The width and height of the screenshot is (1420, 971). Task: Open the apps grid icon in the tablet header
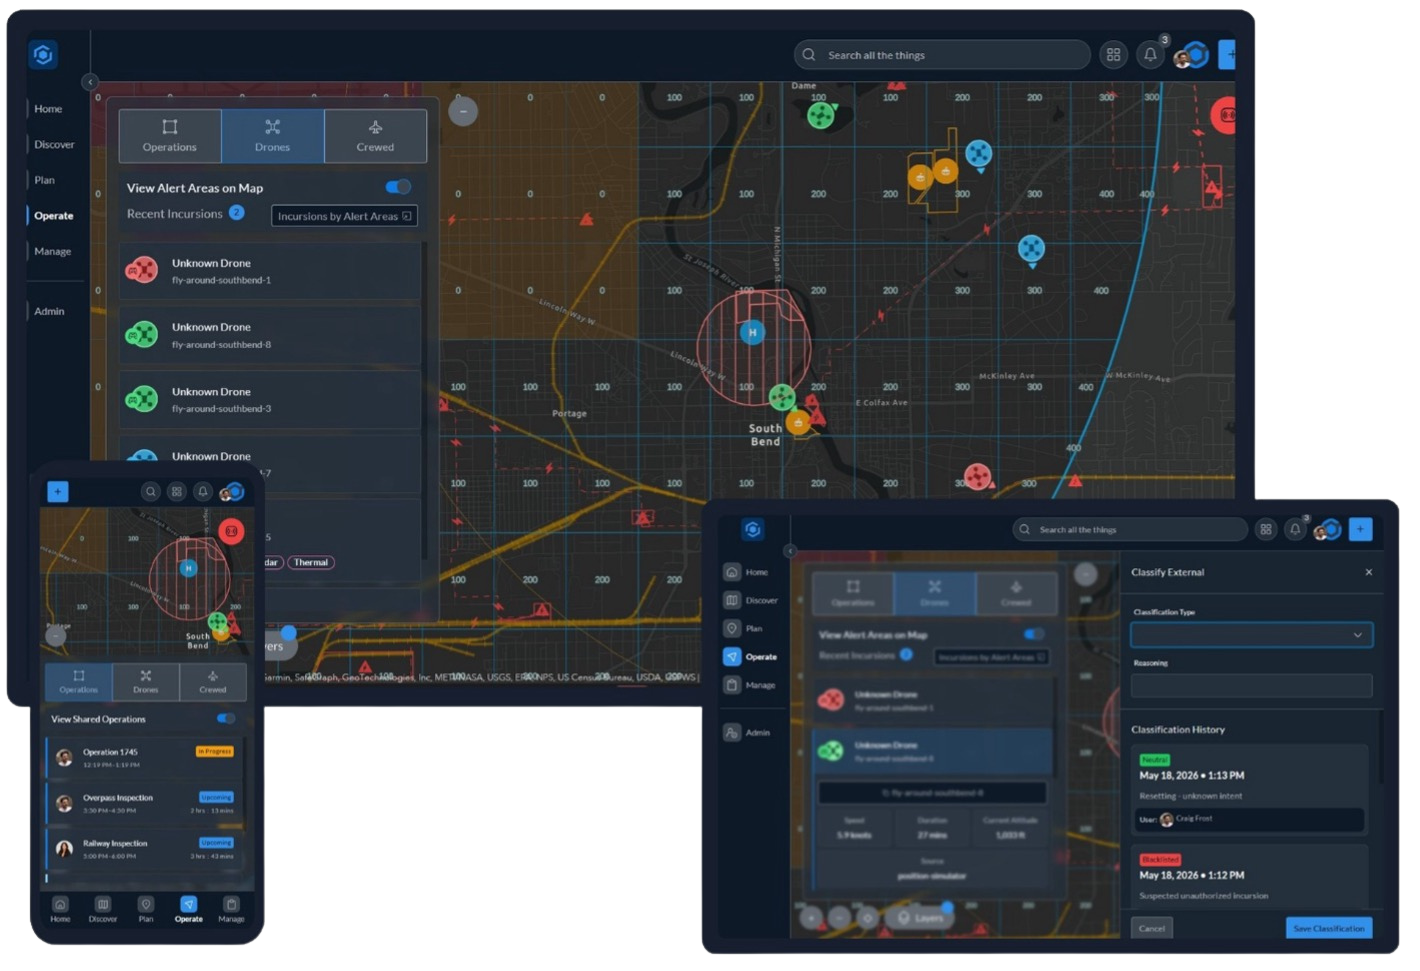pyautogui.click(x=1266, y=529)
